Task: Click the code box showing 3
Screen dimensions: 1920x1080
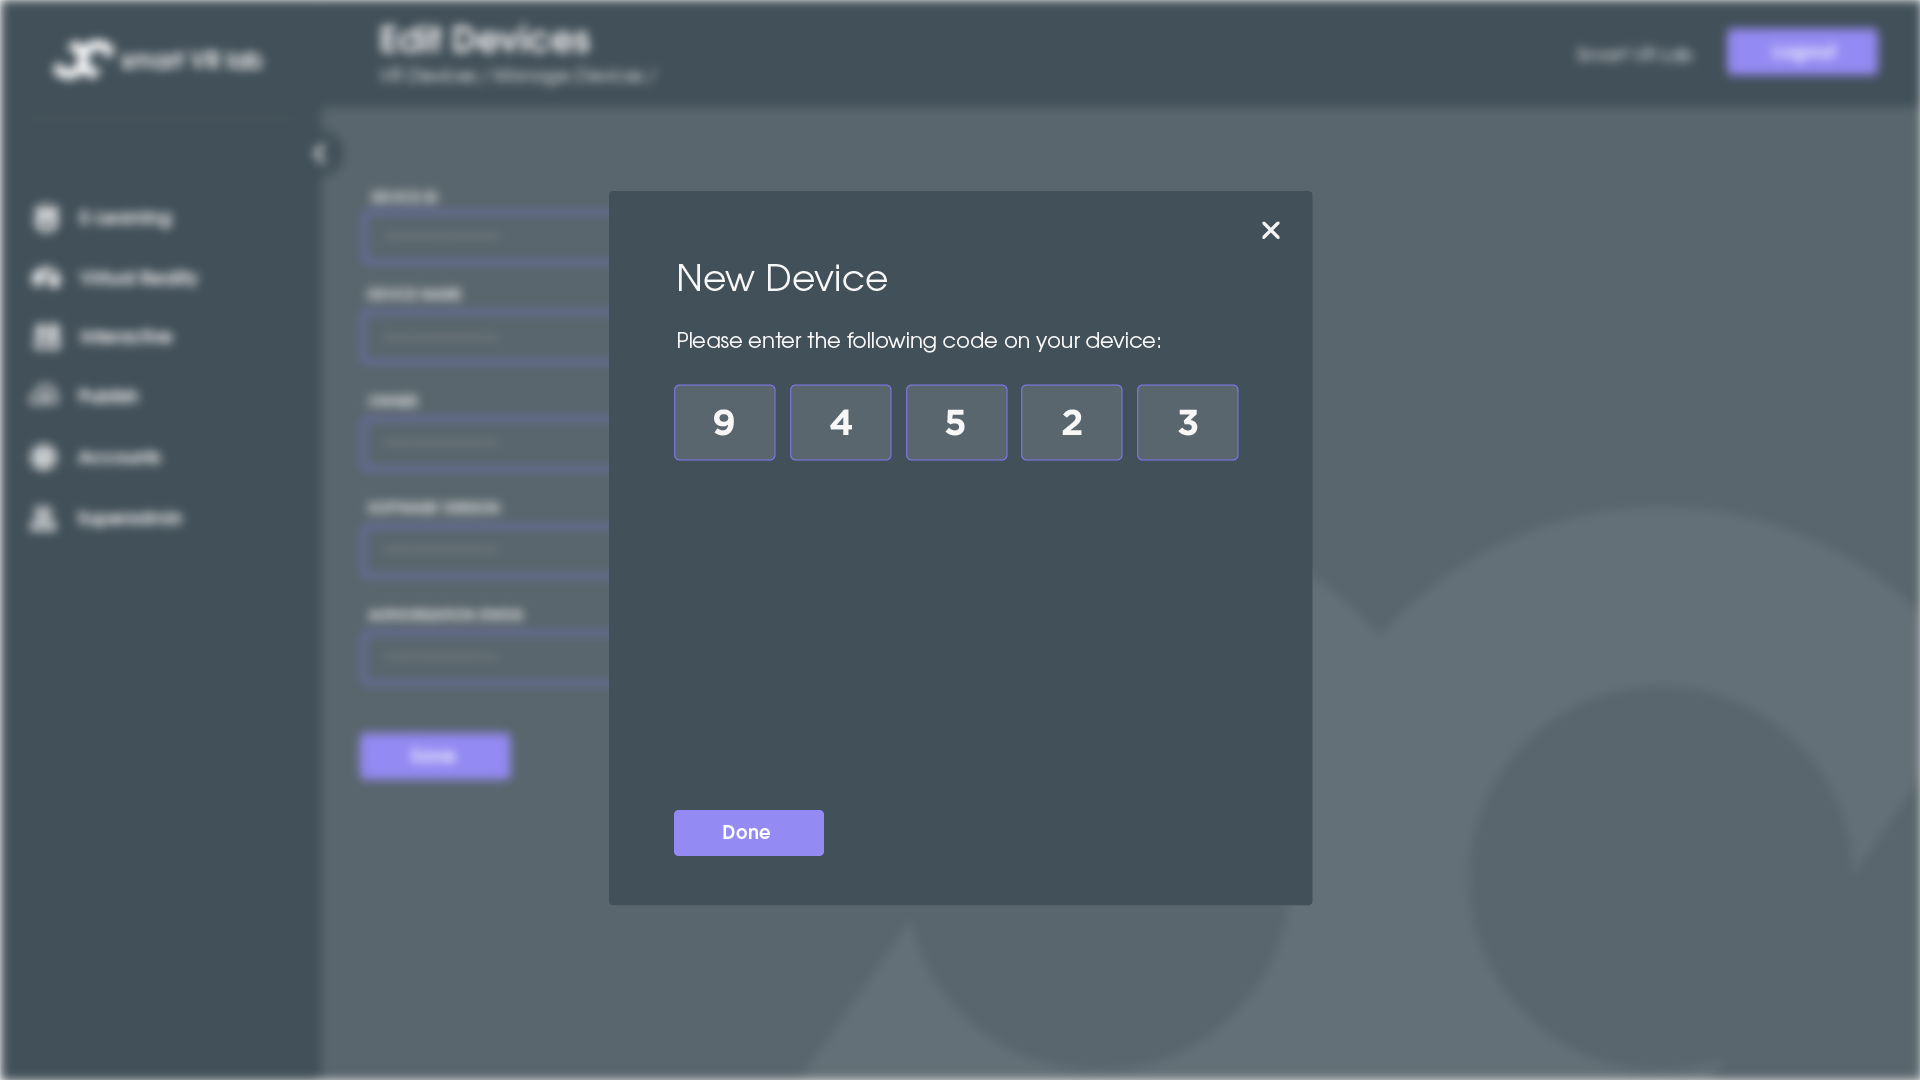Action: (1187, 423)
